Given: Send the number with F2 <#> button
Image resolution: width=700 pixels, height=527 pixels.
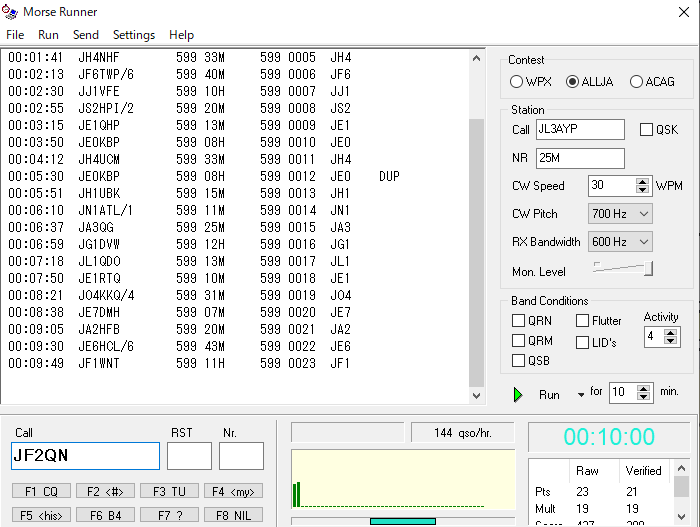Looking at the screenshot, I should pos(105,491).
